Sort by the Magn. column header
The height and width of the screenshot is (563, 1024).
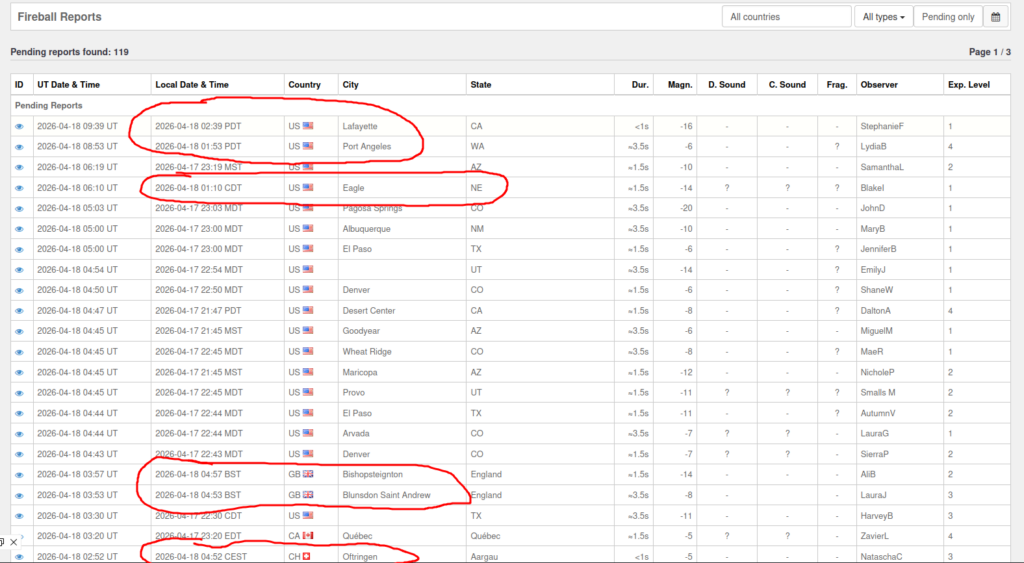[680, 85]
